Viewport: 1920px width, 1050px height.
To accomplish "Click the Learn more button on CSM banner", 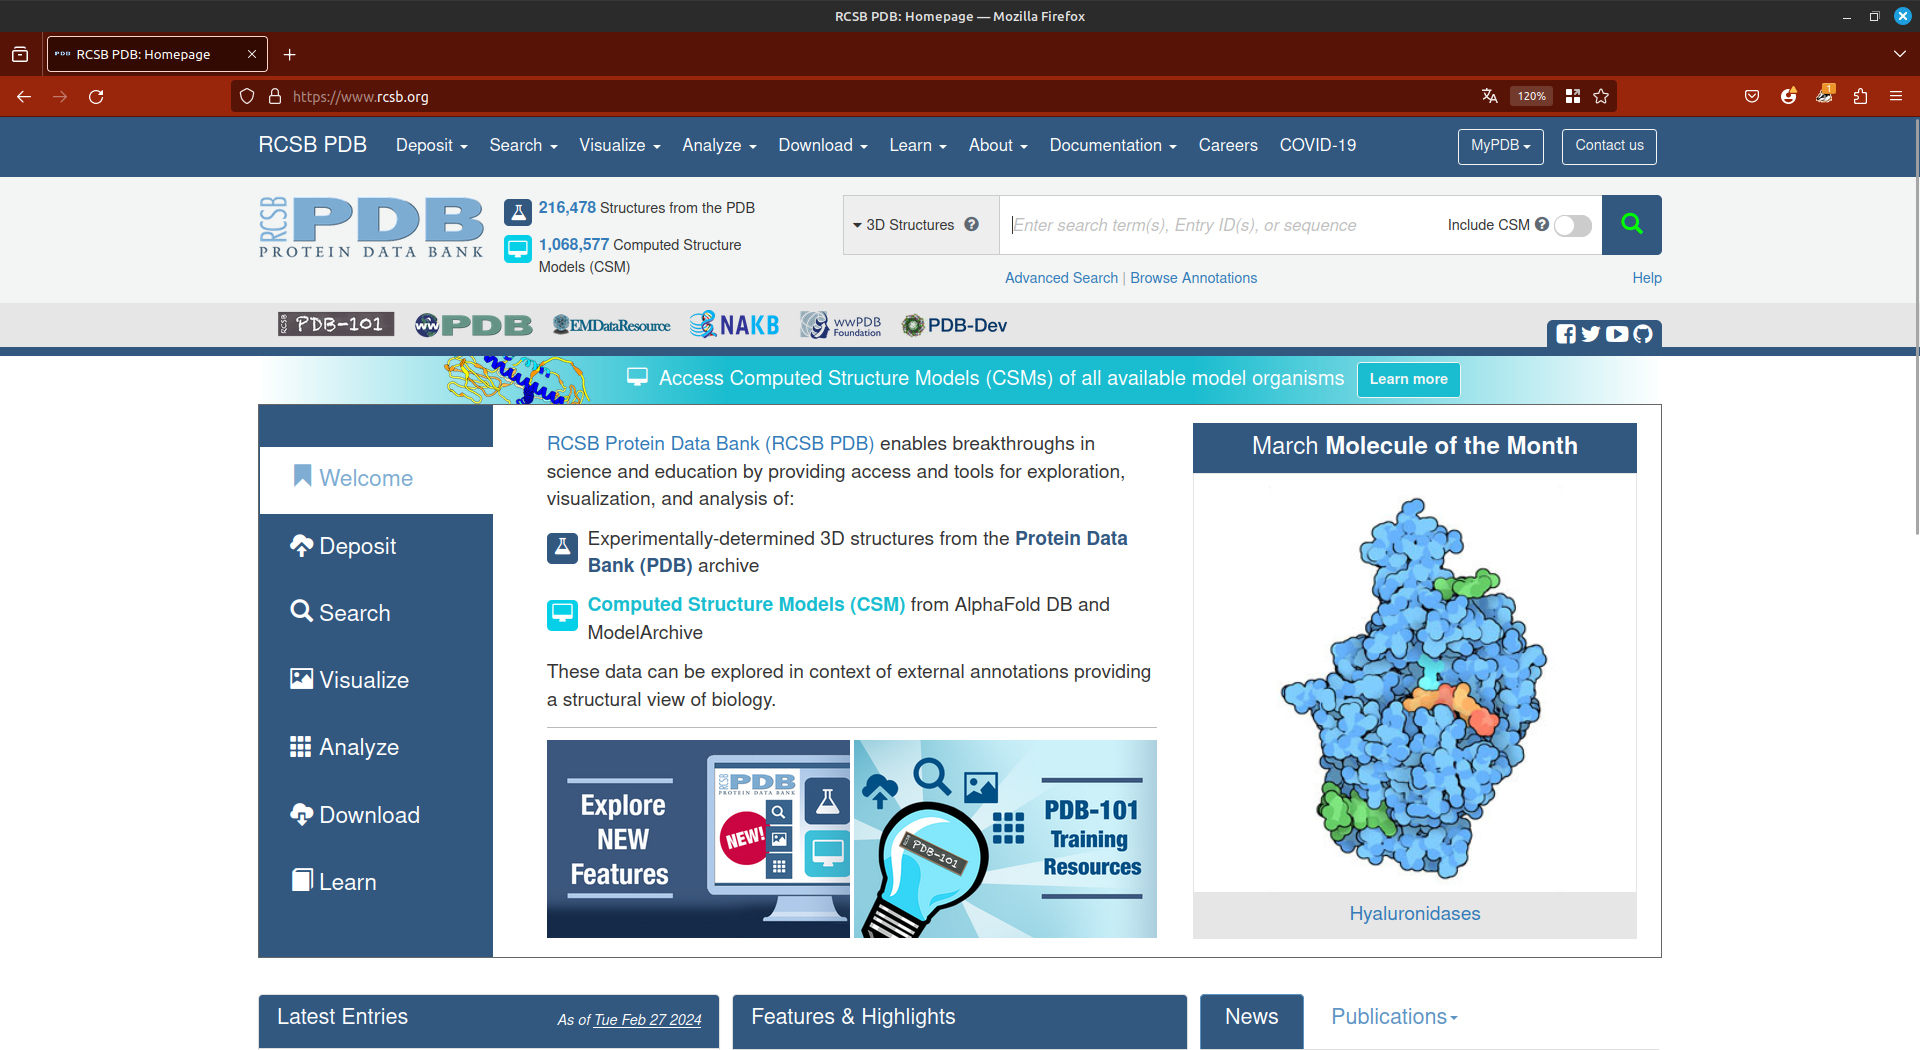I will [1408, 379].
